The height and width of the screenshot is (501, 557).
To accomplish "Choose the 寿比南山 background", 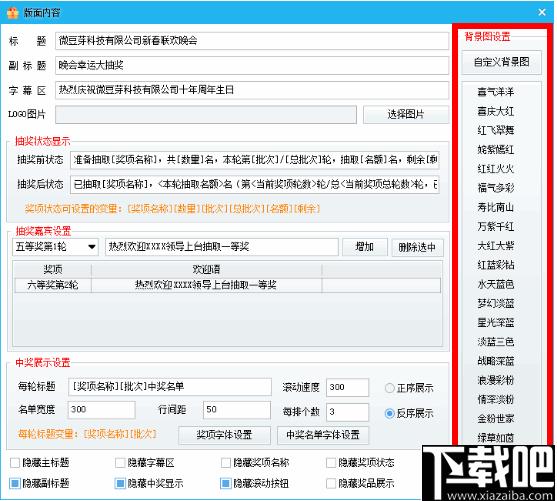I will (x=496, y=207).
